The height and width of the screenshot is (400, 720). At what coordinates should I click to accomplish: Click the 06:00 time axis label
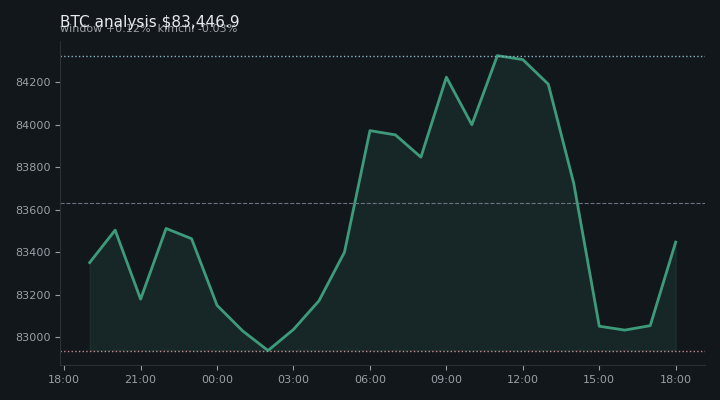pos(370,379)
